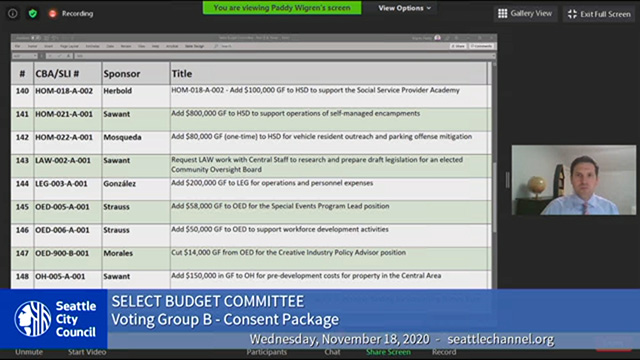Select row number cell '147'
The image size is (640, 360).
pos(22,259)
